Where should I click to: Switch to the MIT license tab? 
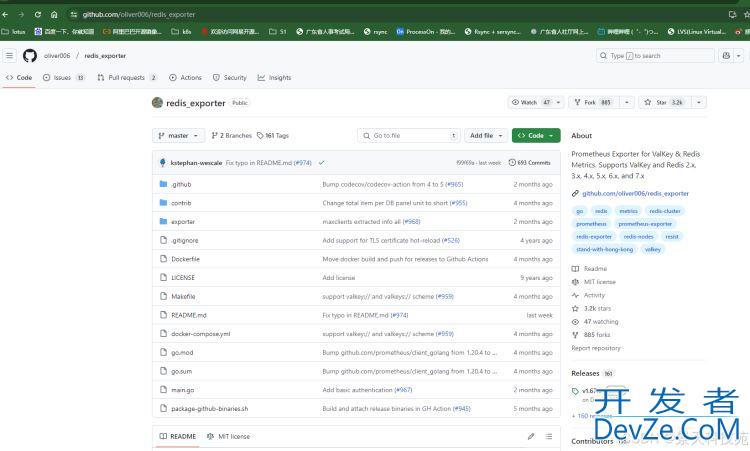(x=228, y=436)
